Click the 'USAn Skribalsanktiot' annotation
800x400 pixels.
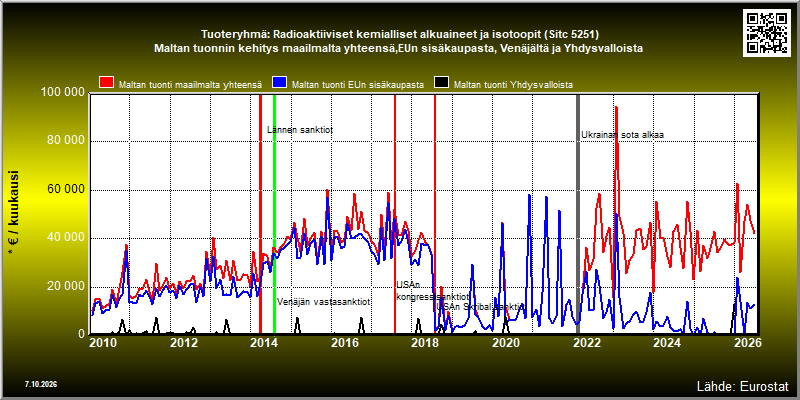[481, 307]
